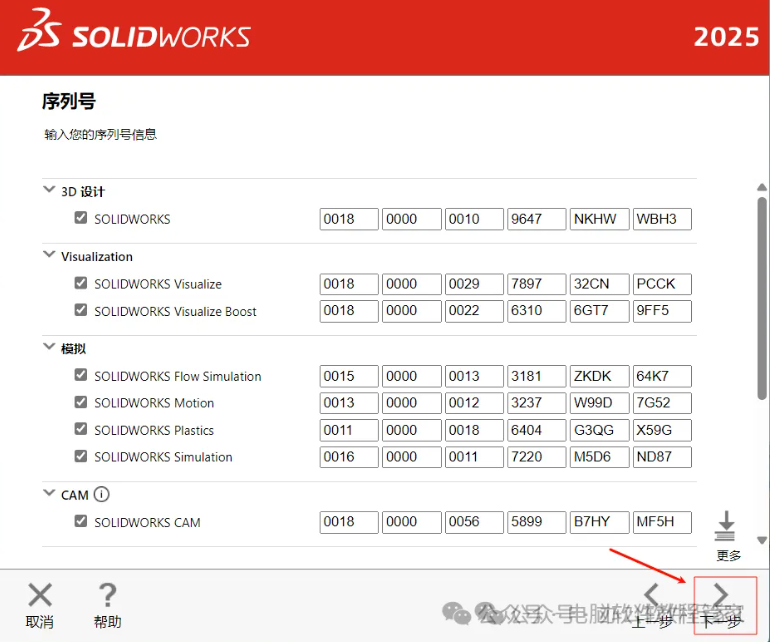
Task: Click Visualize serial field 7897
Action: pos(536,284)
